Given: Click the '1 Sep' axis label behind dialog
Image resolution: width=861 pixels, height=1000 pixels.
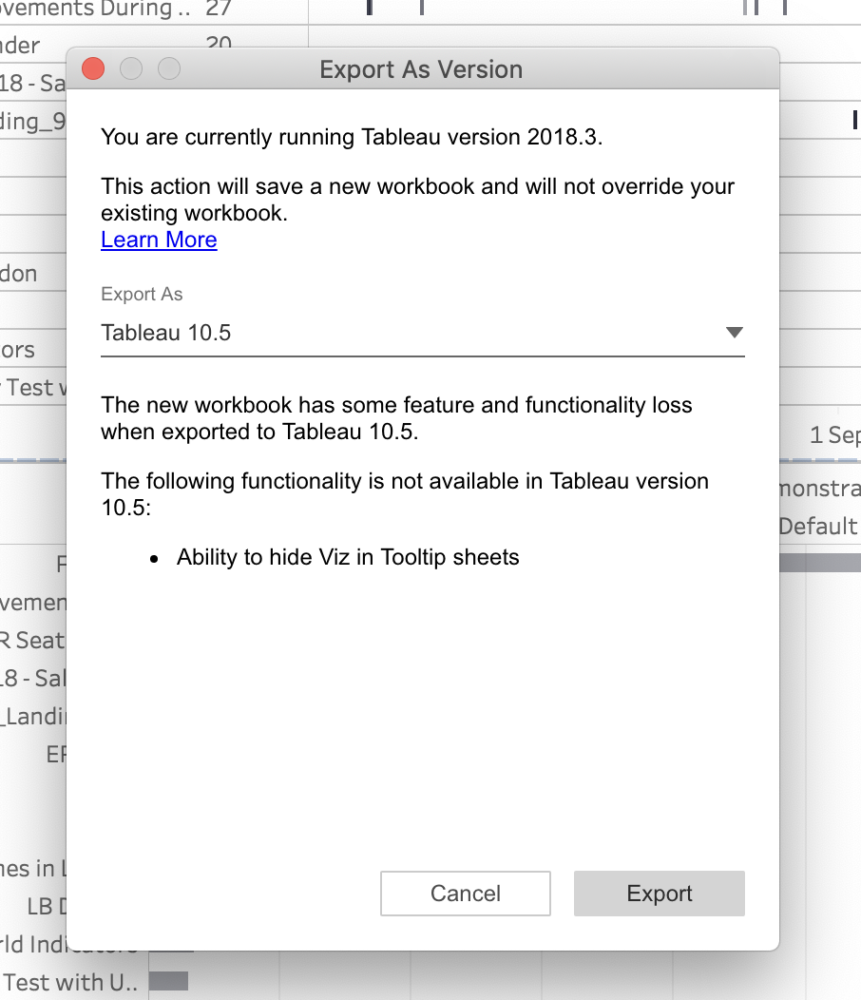Looking at the screenshot, I should pyautogui.click(x=835, y=435).
